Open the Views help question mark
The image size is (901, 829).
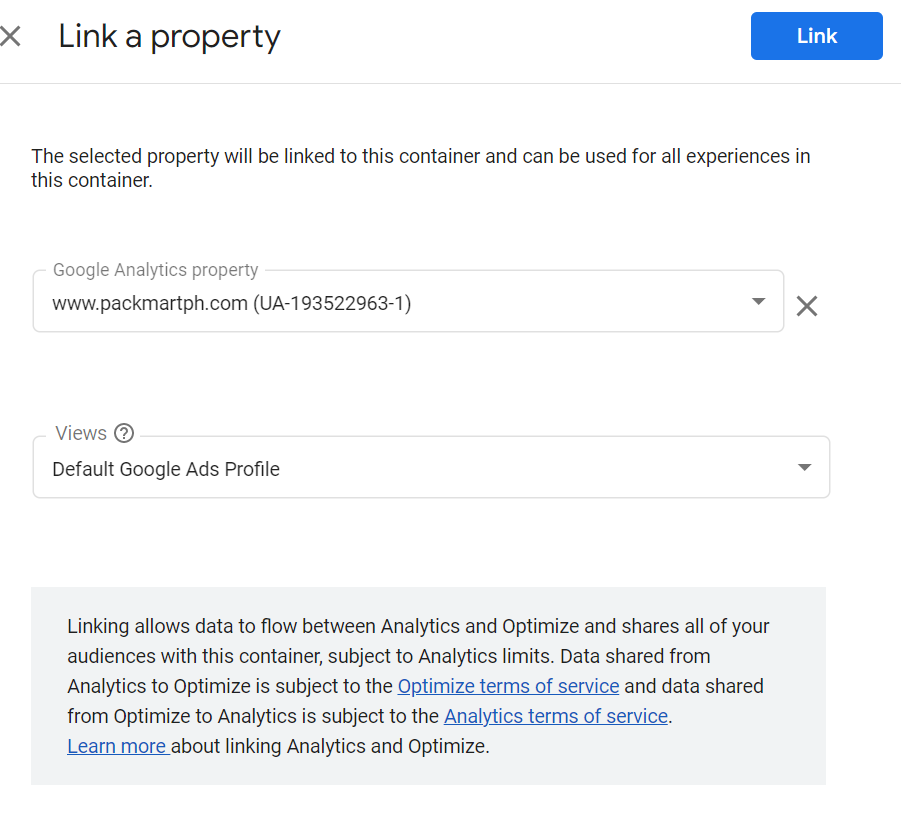124,433
